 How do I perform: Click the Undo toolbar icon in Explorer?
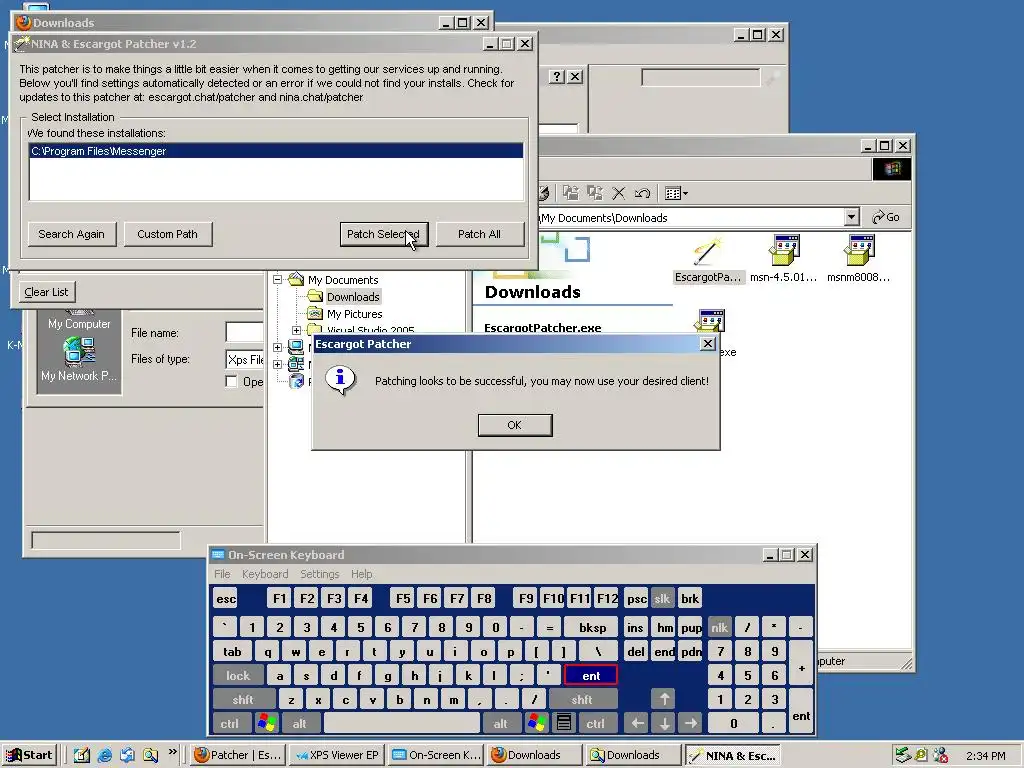642,193
